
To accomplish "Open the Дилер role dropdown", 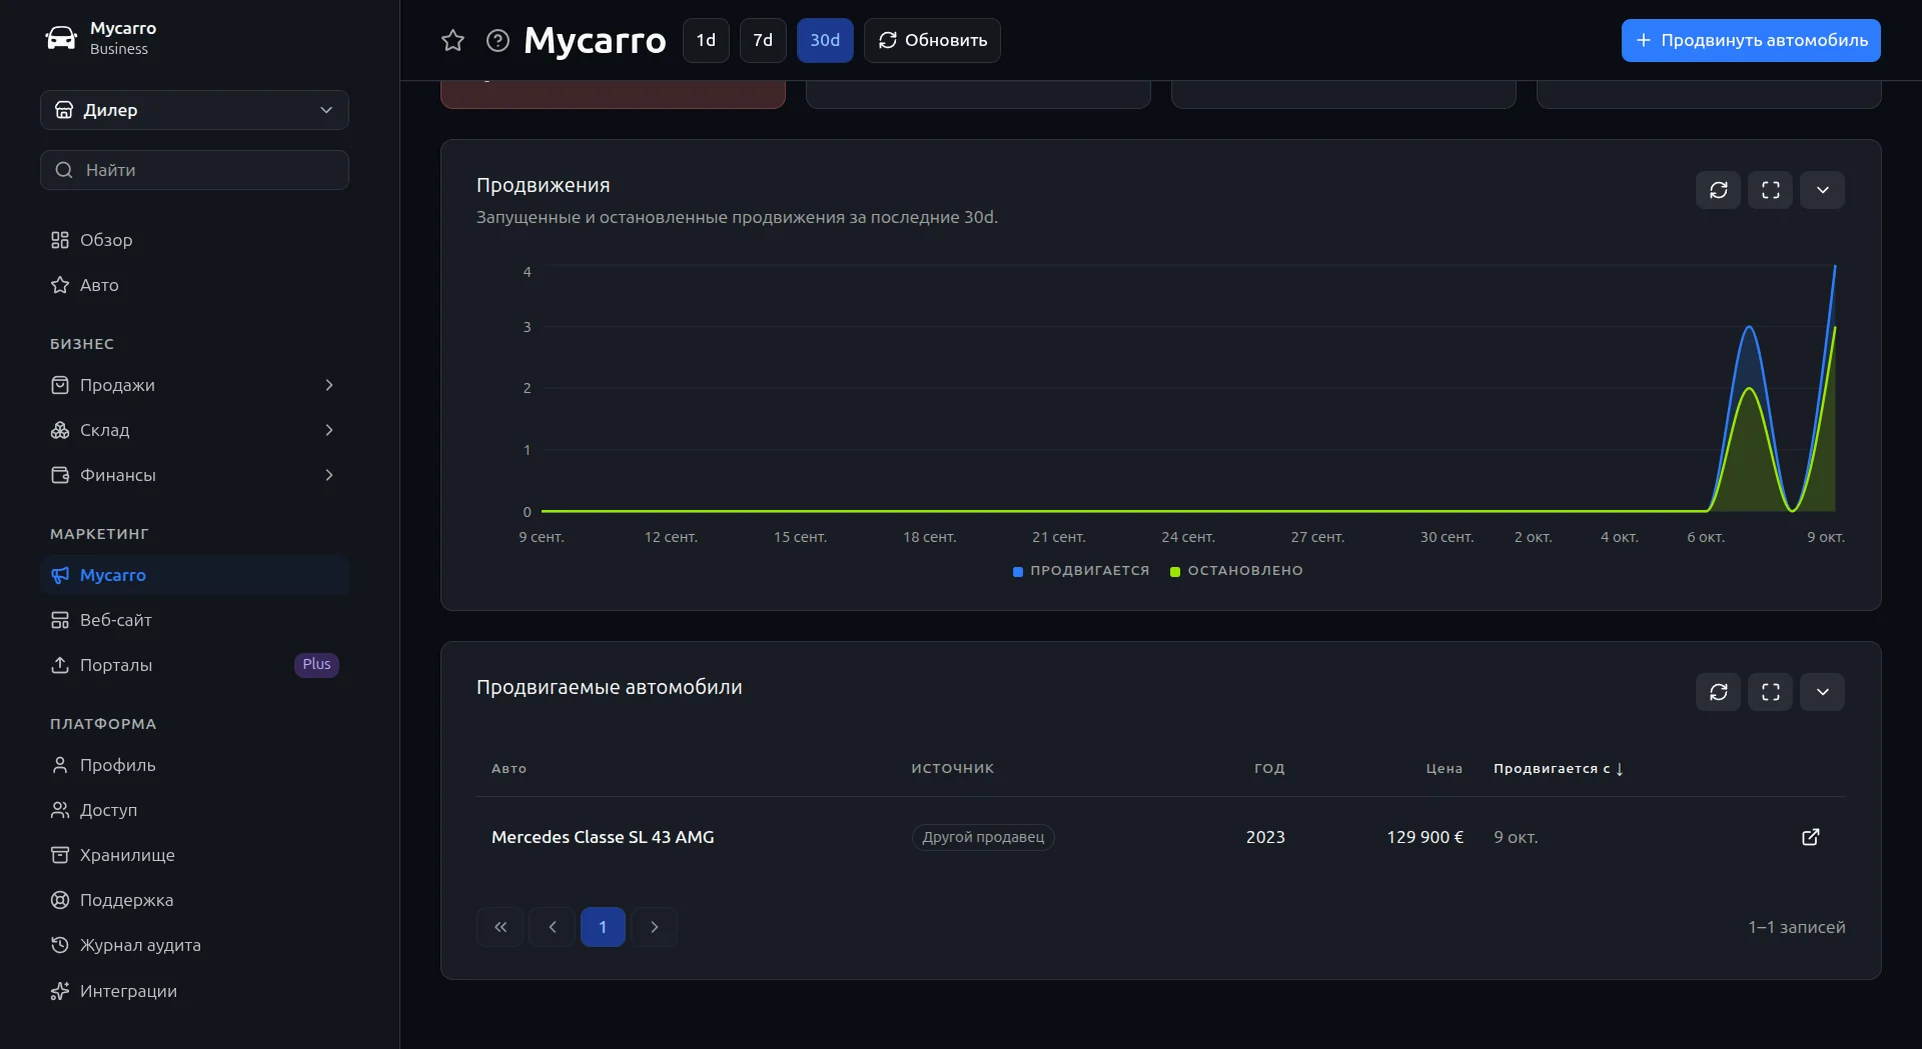I will 194,110.
